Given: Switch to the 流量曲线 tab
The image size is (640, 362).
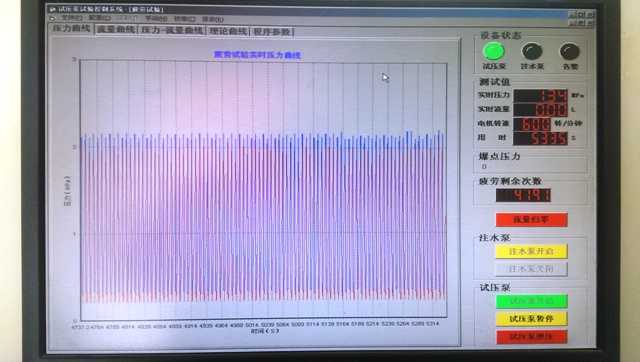Looking at the screenshot, I should 116,30.
